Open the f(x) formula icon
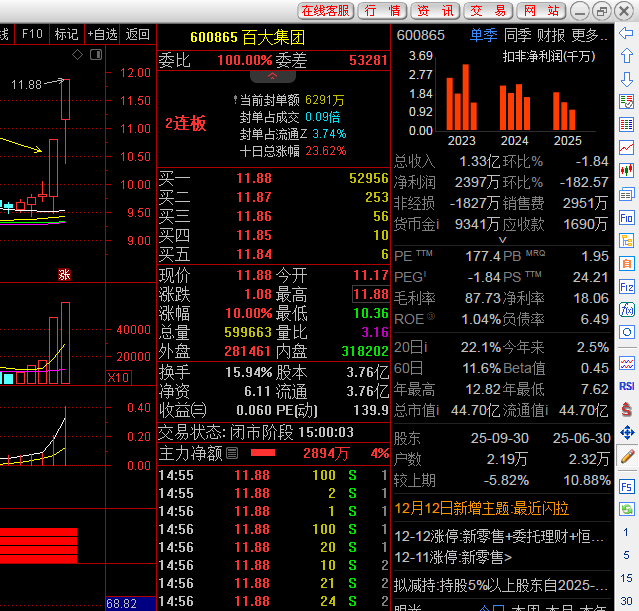 626,310
